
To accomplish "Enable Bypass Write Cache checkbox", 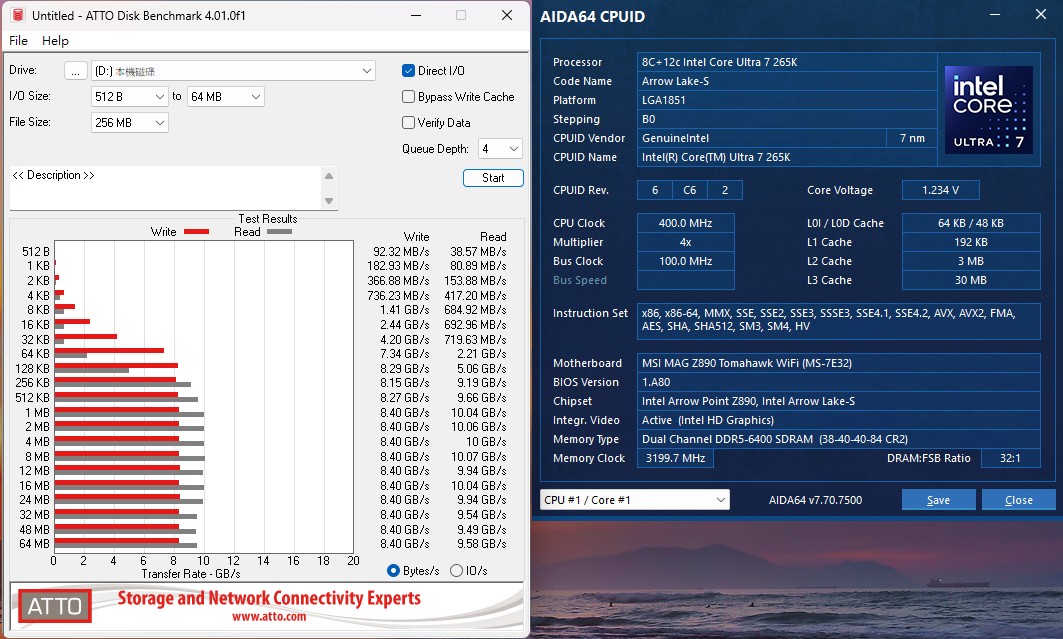I will coord(408,97).
